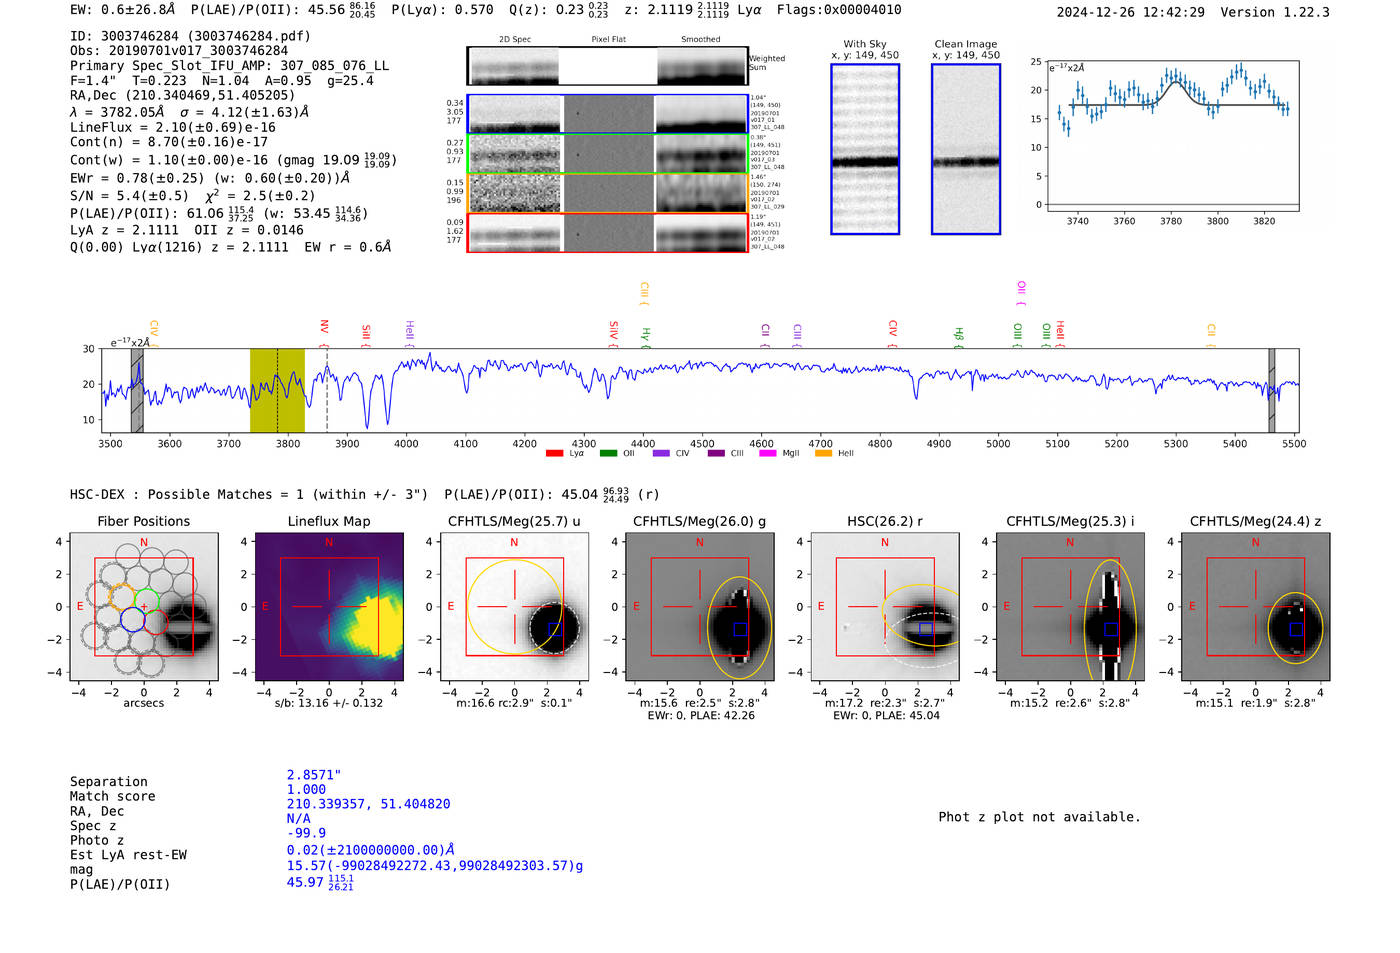The image size is (1400, 953).
Task: Click the green Hβ line marker
Action: coord(959,337)
